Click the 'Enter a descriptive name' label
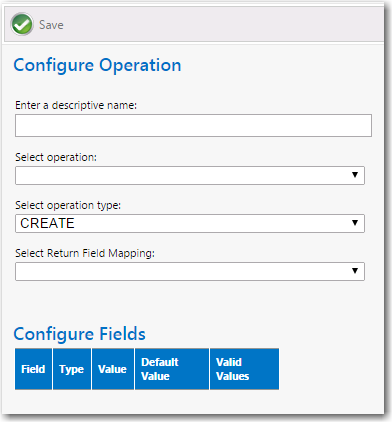This screenshot has width=392, height=422. [76, 105]
